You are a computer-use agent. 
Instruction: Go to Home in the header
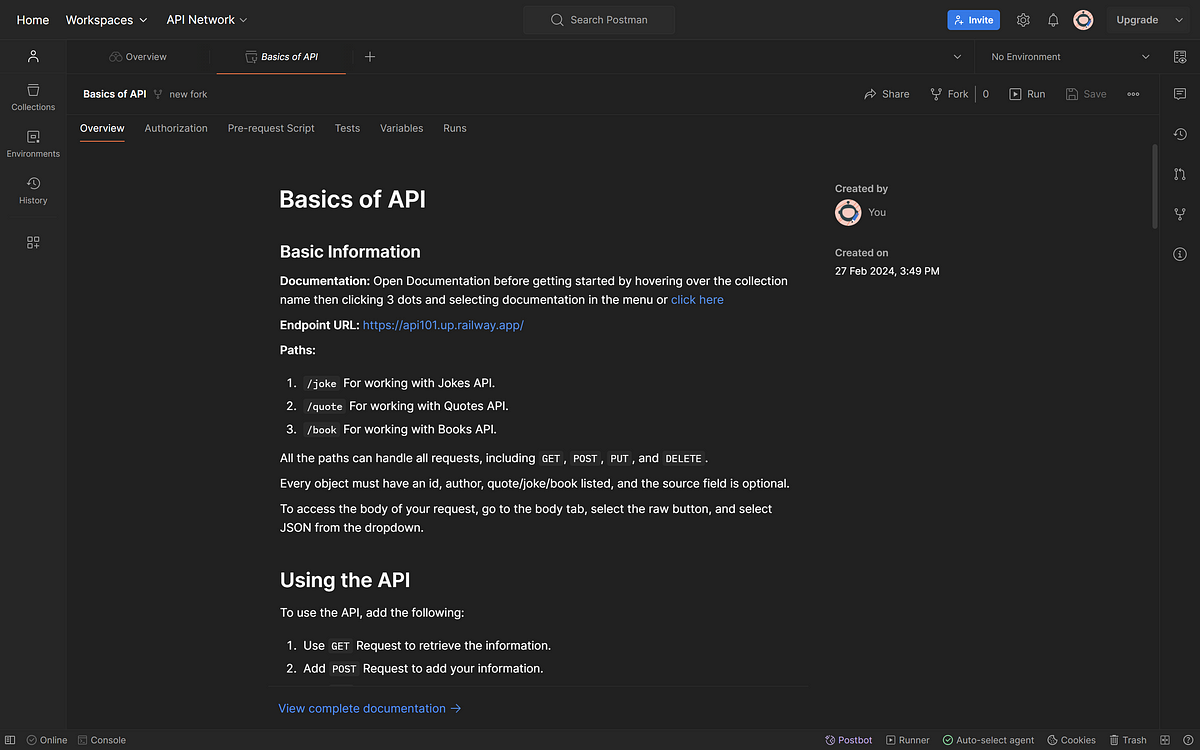pyautogui.click(x=33, y=20)
